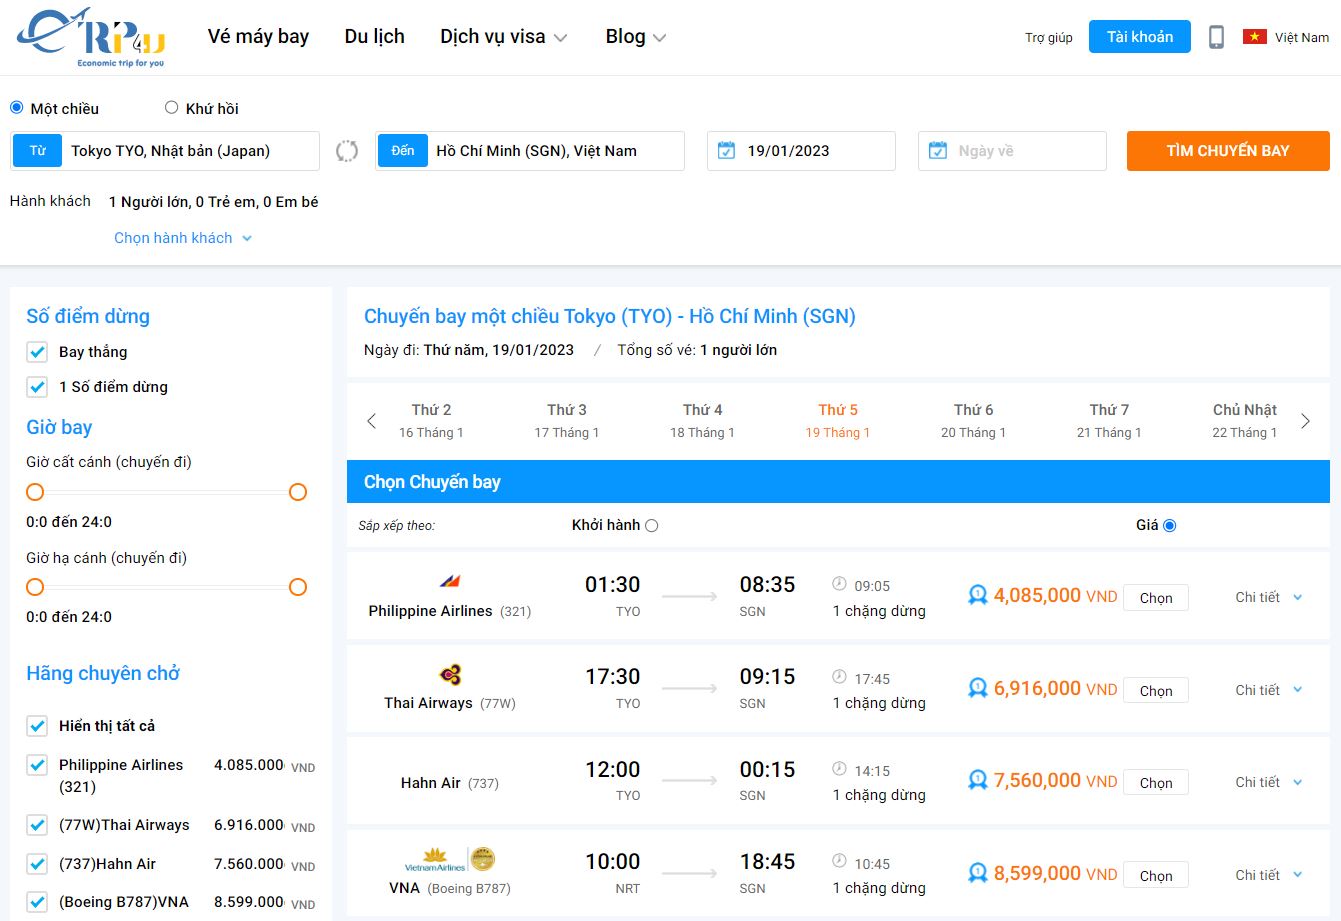Viewport: 1341px width, 921px height.
Task: Click the TÌM CHUYẾN BAY search button
Action: pyautogui.click(x=1227, y=150)
